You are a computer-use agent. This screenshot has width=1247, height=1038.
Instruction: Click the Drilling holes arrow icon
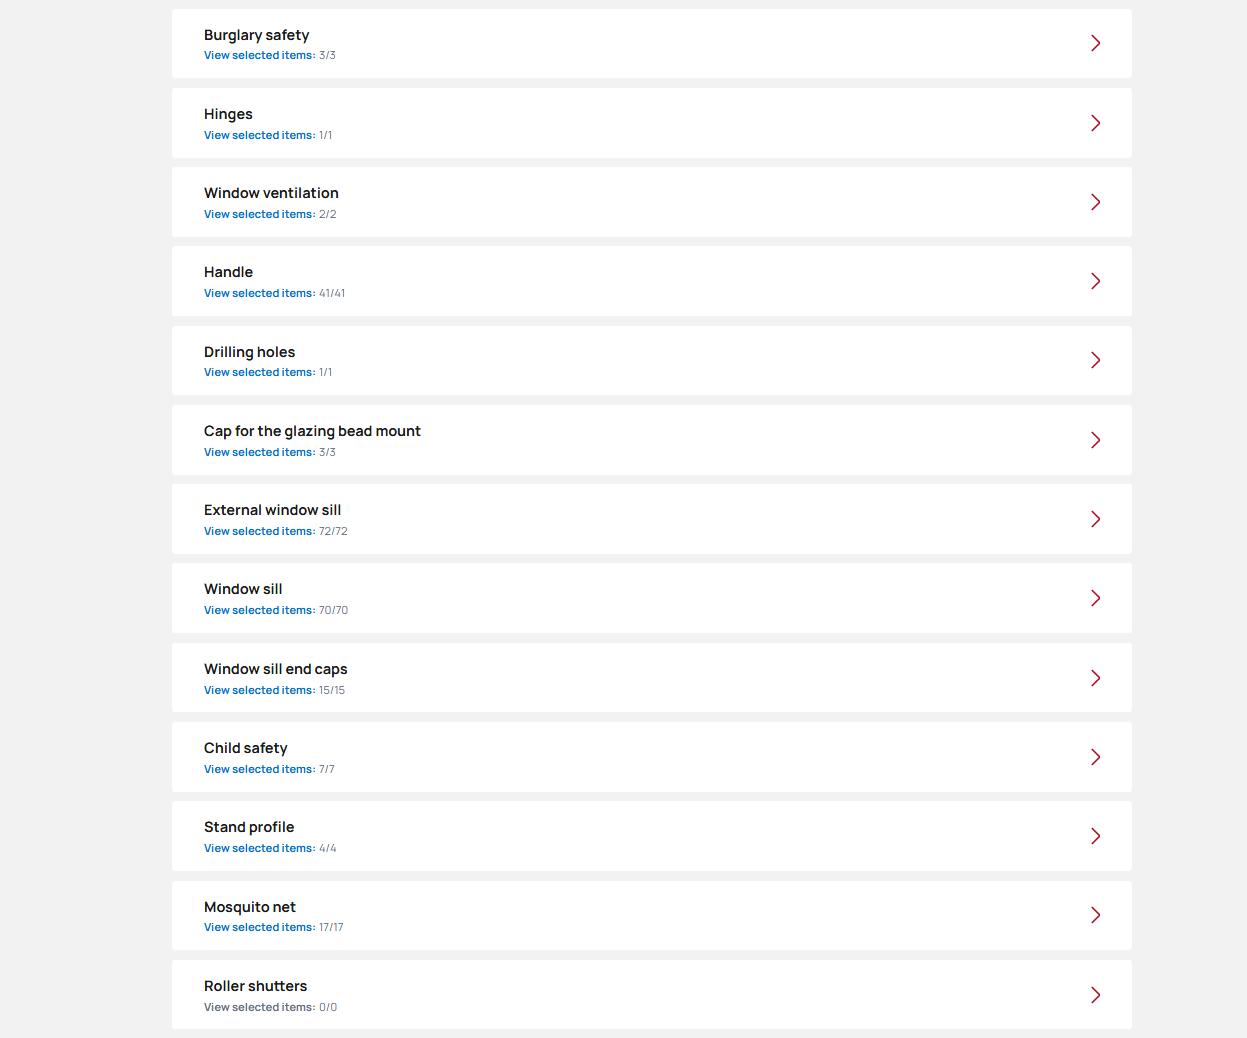point(1095,360)
